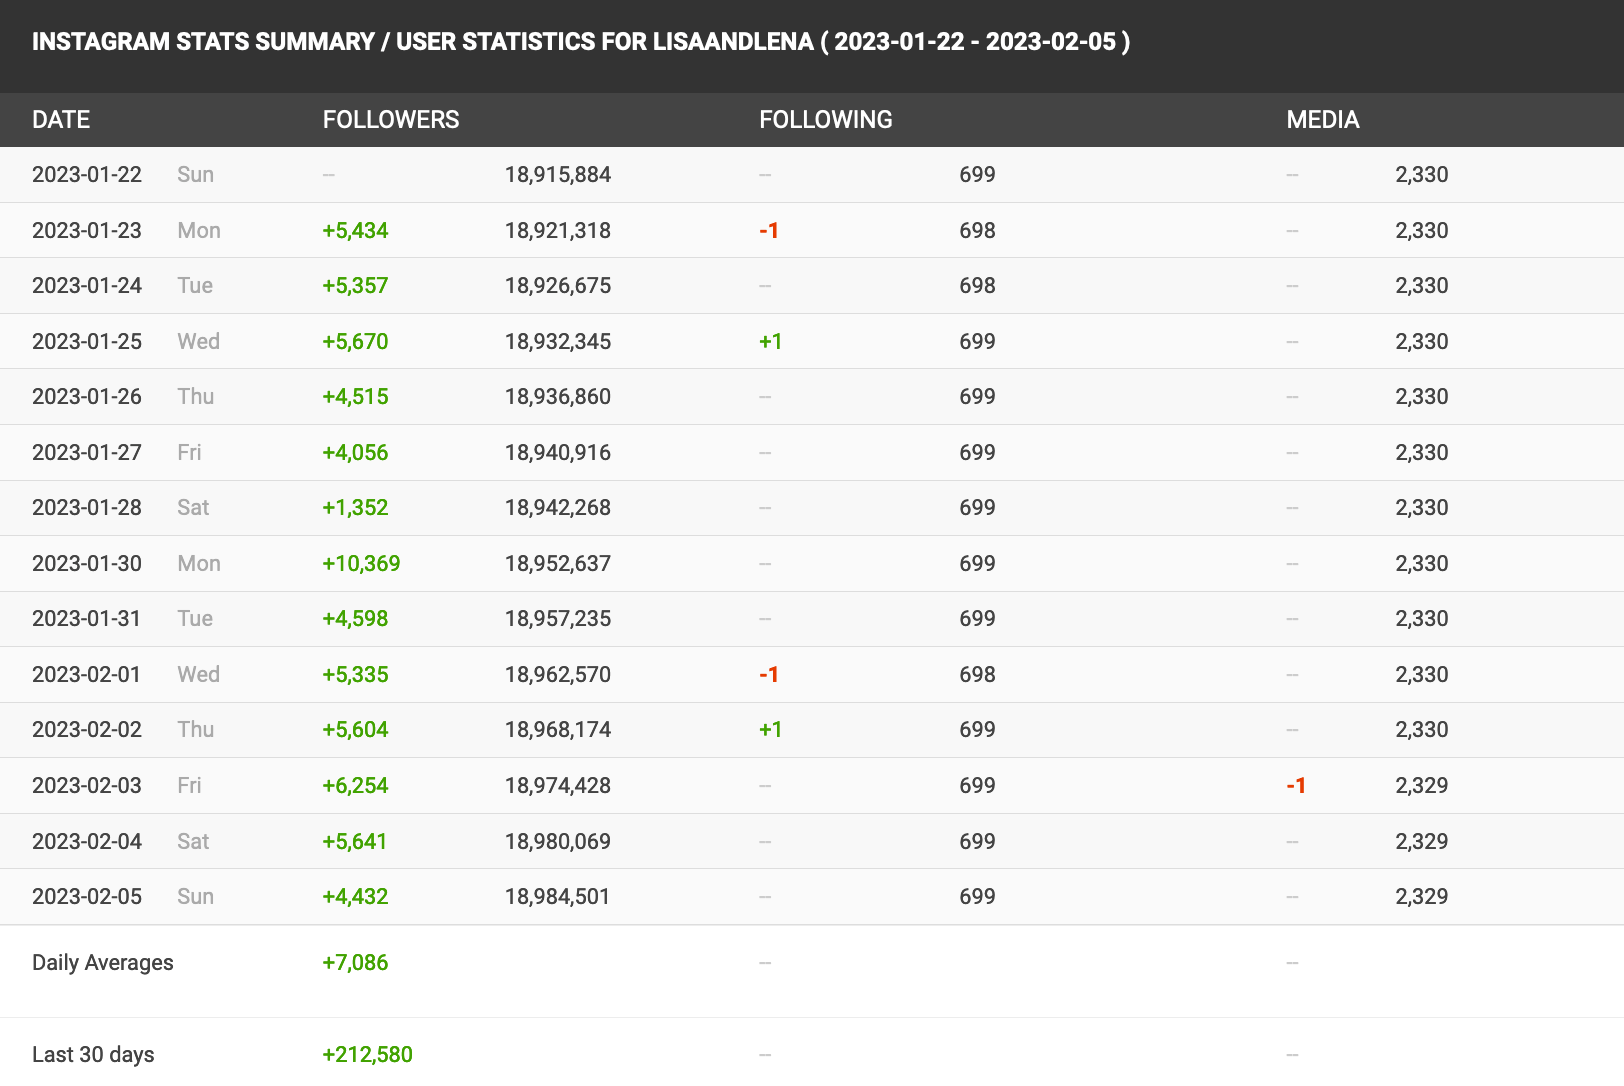Select the date 2023-01-26
The height and width of the screenshot is (1086, 1624).
coord(87,397)
